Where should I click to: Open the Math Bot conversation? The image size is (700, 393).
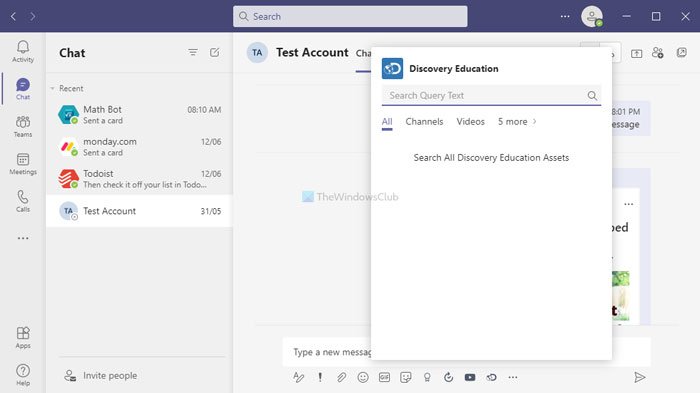139,115
